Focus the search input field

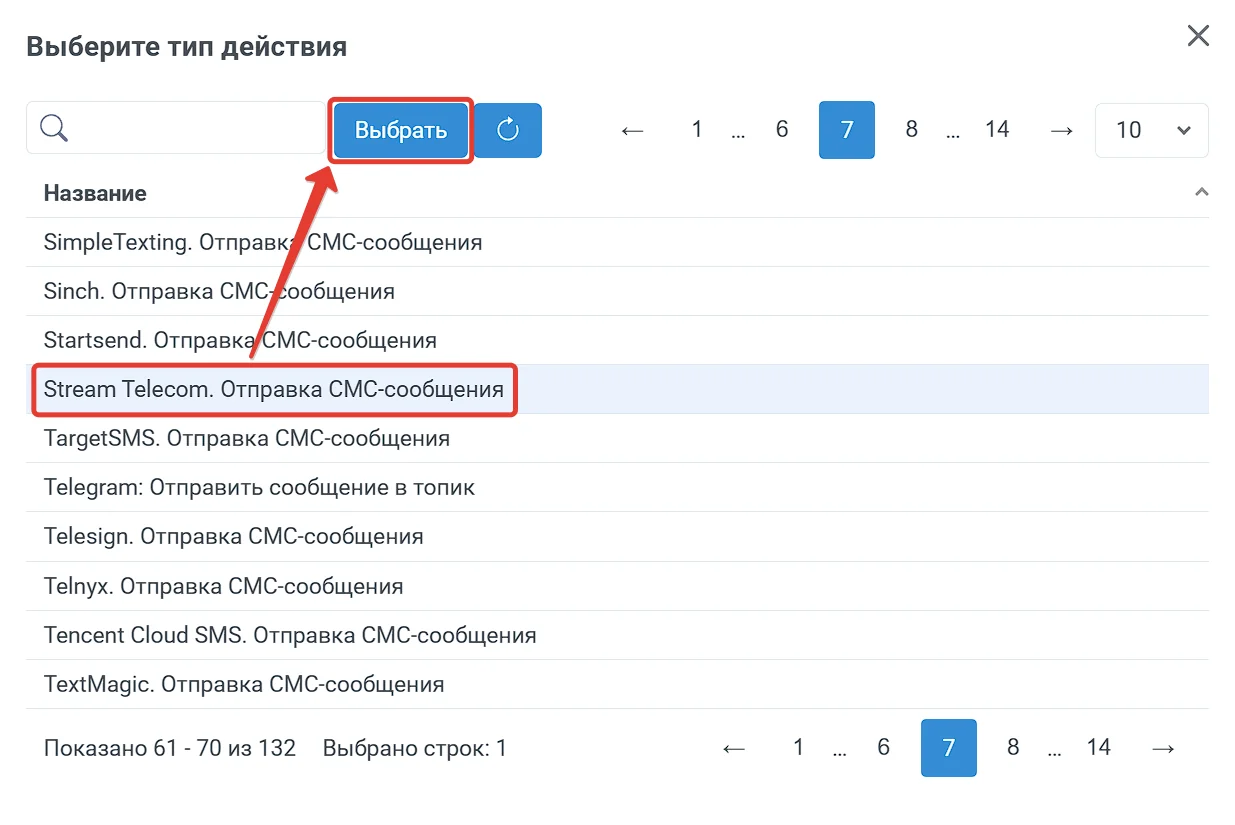[176, 128]
